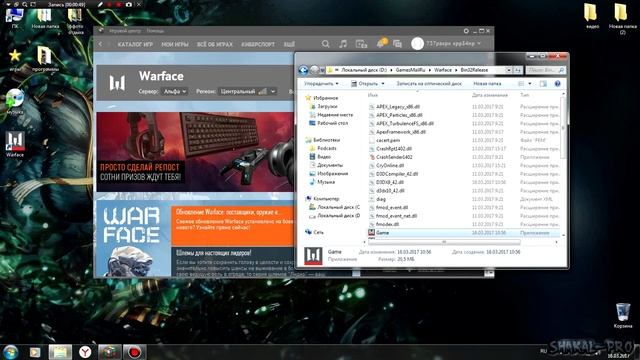Image resolution: width=640 pixels, height=360 pixels.
Task: Click the red record taskbar icon
Action: point(134,352)
